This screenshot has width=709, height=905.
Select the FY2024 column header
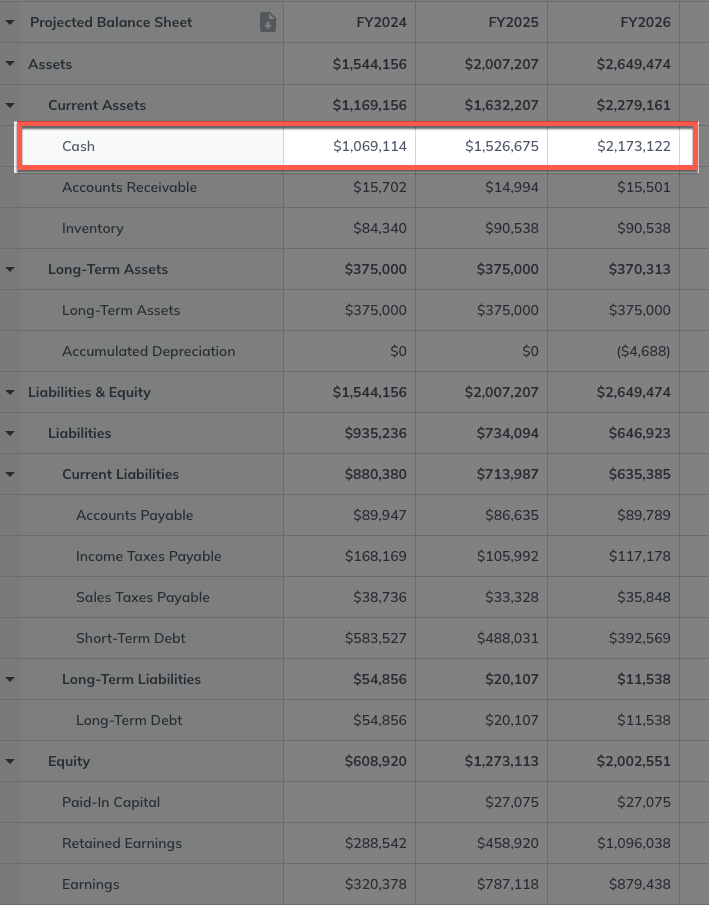[x=381, y=23]
